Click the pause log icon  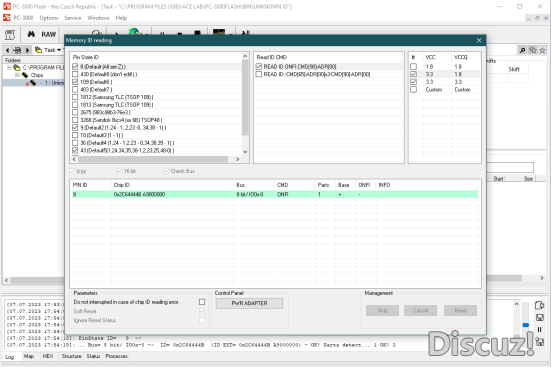[539, 330]
